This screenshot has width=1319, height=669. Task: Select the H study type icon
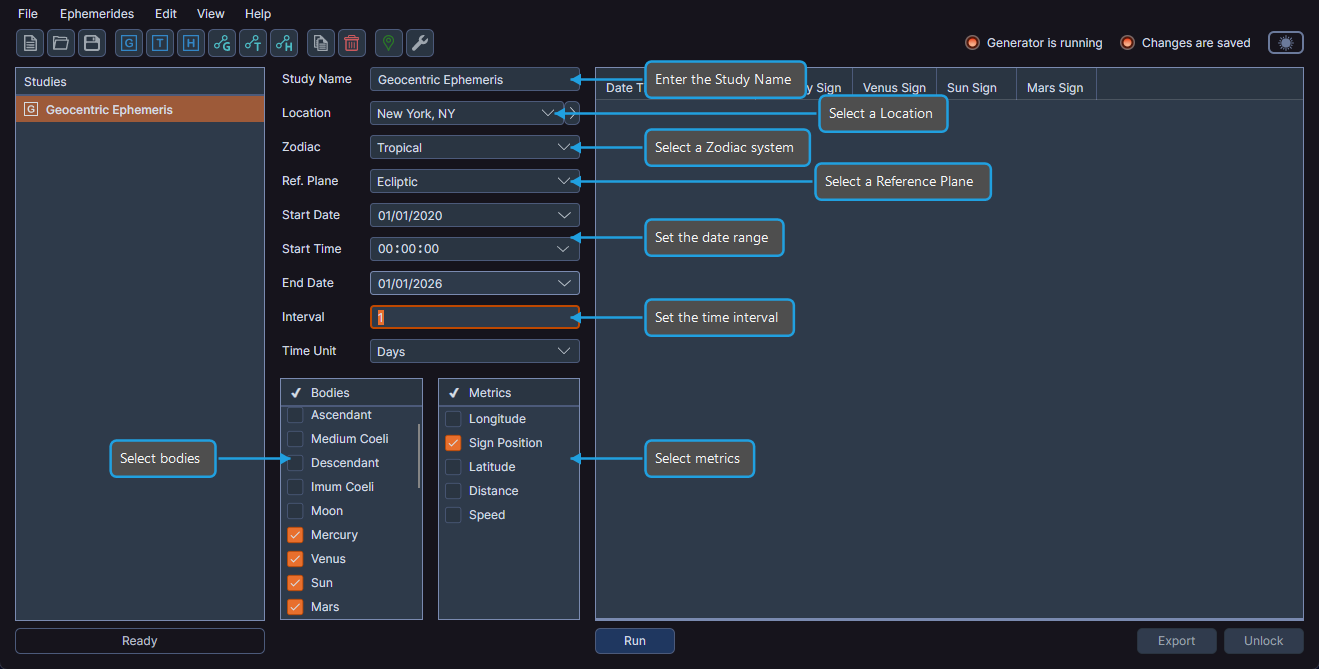point(190,43)
